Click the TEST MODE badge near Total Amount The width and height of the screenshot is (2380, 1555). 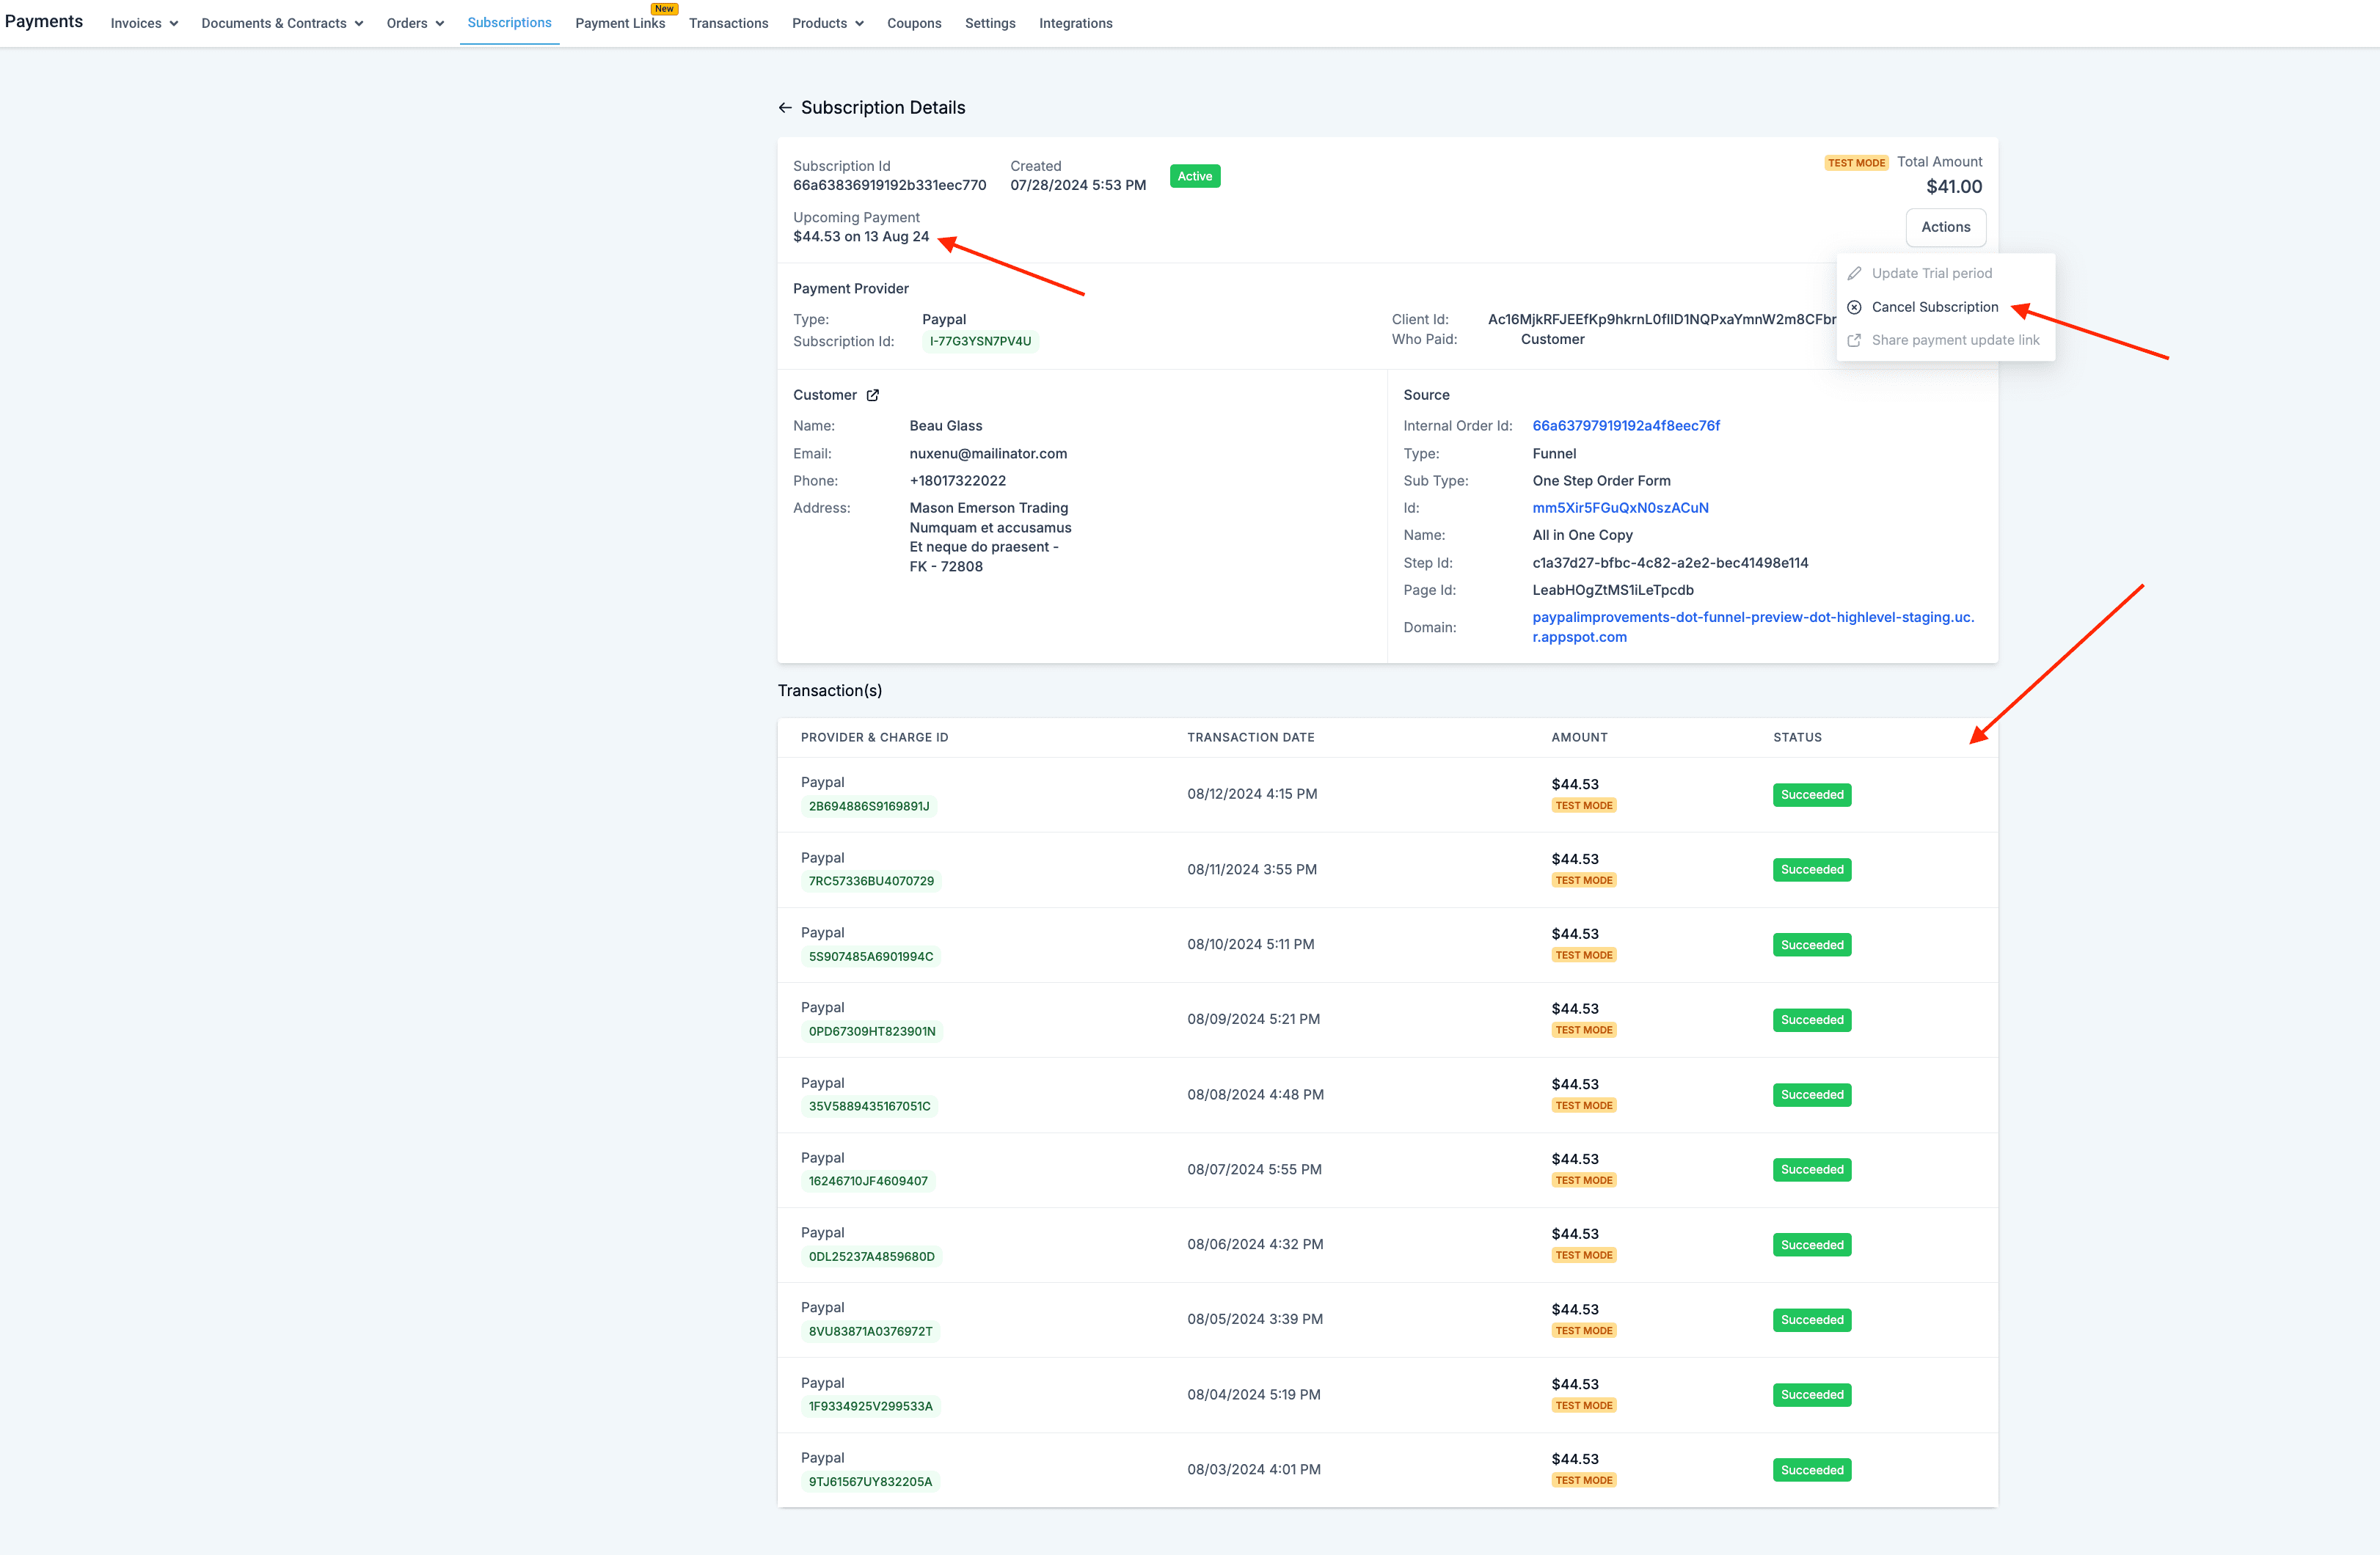tap(1856, 163)
